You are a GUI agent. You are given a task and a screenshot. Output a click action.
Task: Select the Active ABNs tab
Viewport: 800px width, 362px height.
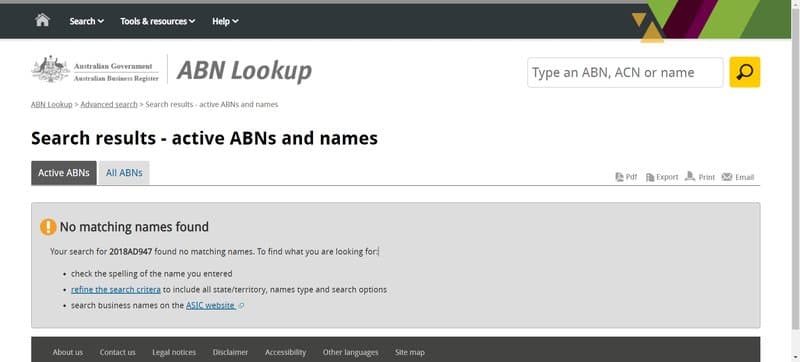[64, 173]
